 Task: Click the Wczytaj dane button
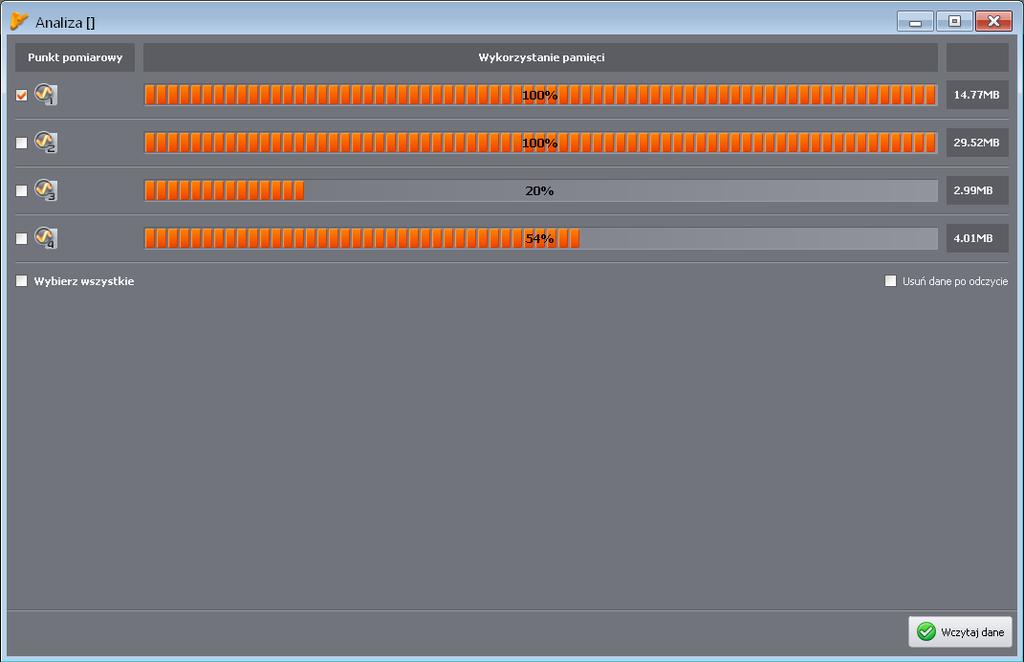[x=960, y=631]
